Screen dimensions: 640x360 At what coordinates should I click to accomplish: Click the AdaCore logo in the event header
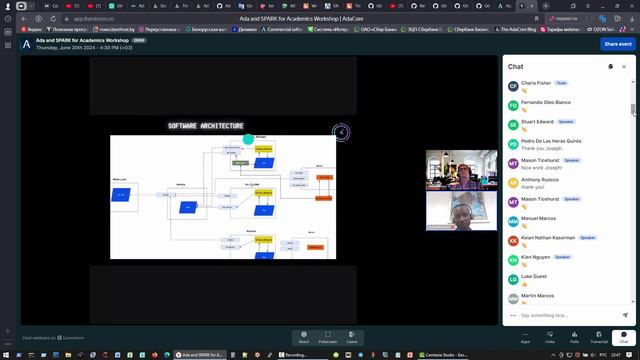click(27, 44)
